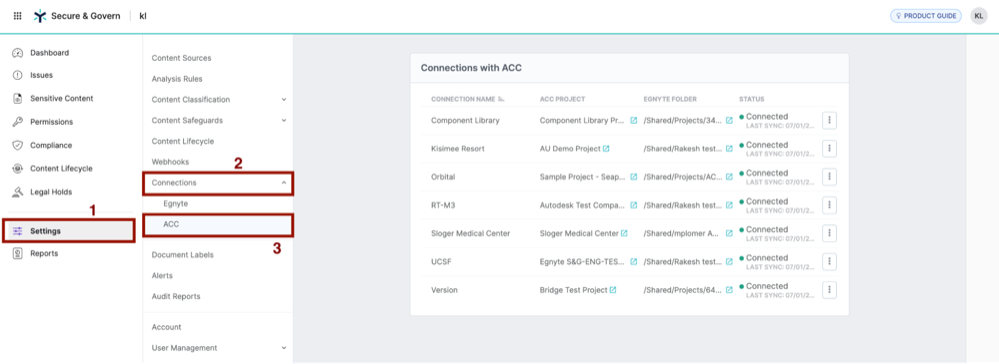Open Issues in the sidebar

click(x=41, y=75)
